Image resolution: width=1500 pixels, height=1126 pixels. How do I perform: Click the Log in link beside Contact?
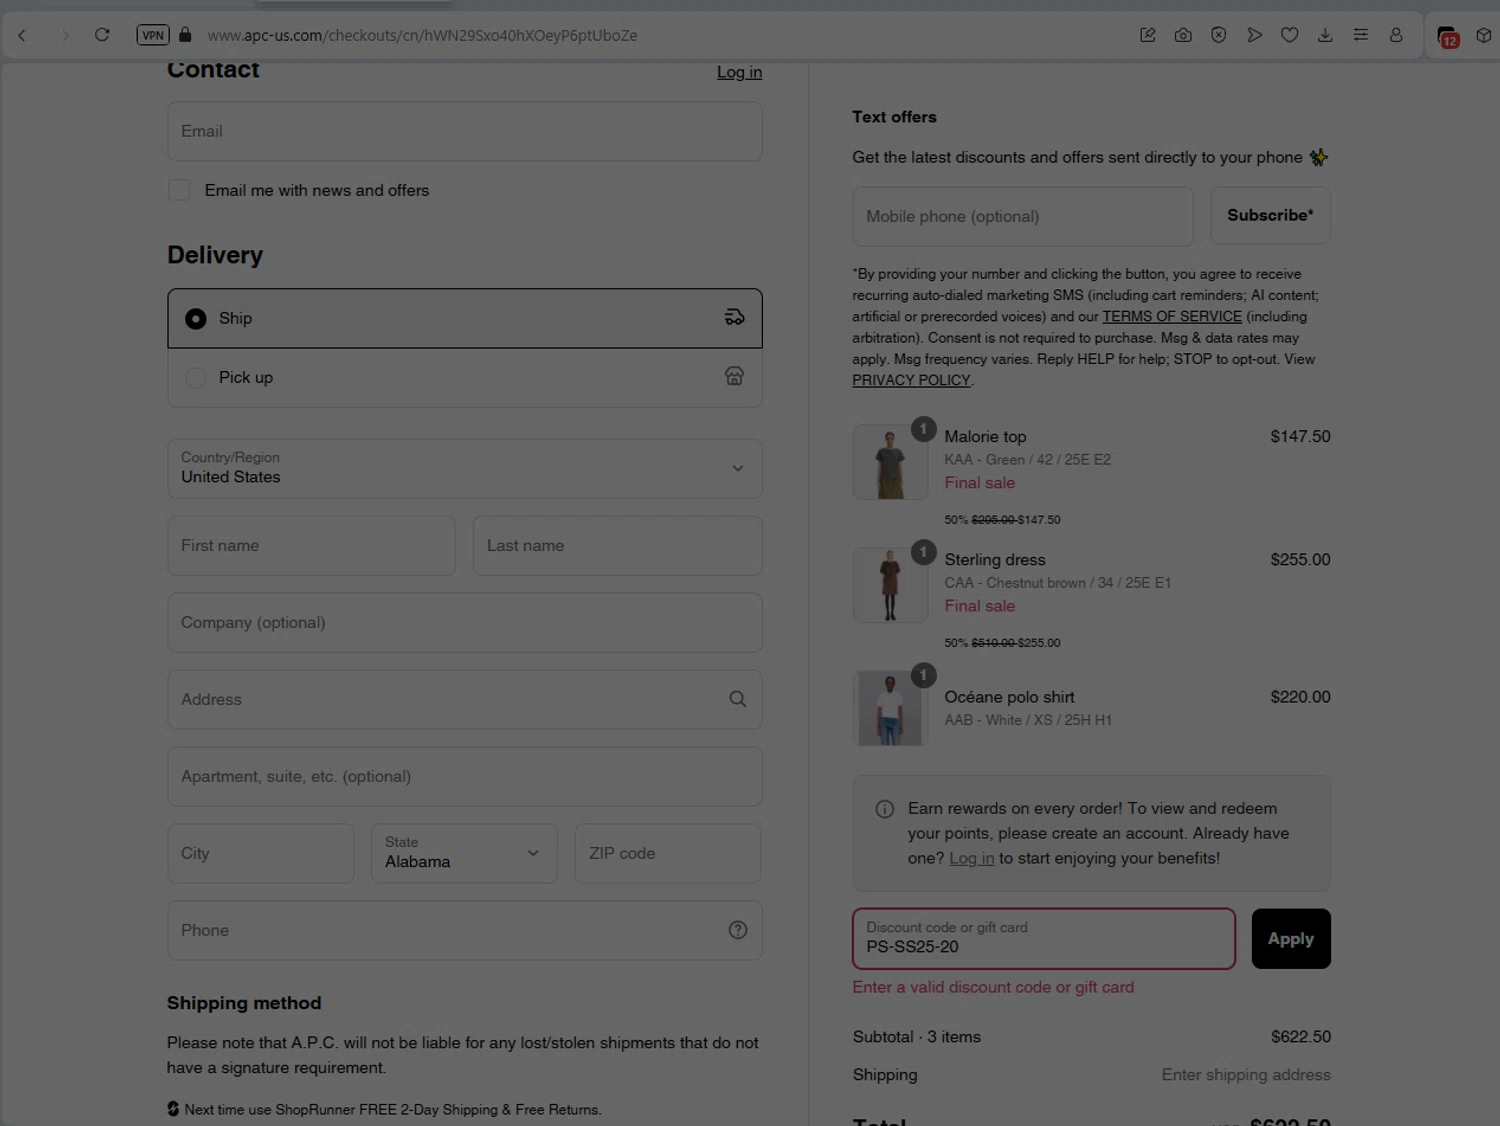(x=739, y=72)
